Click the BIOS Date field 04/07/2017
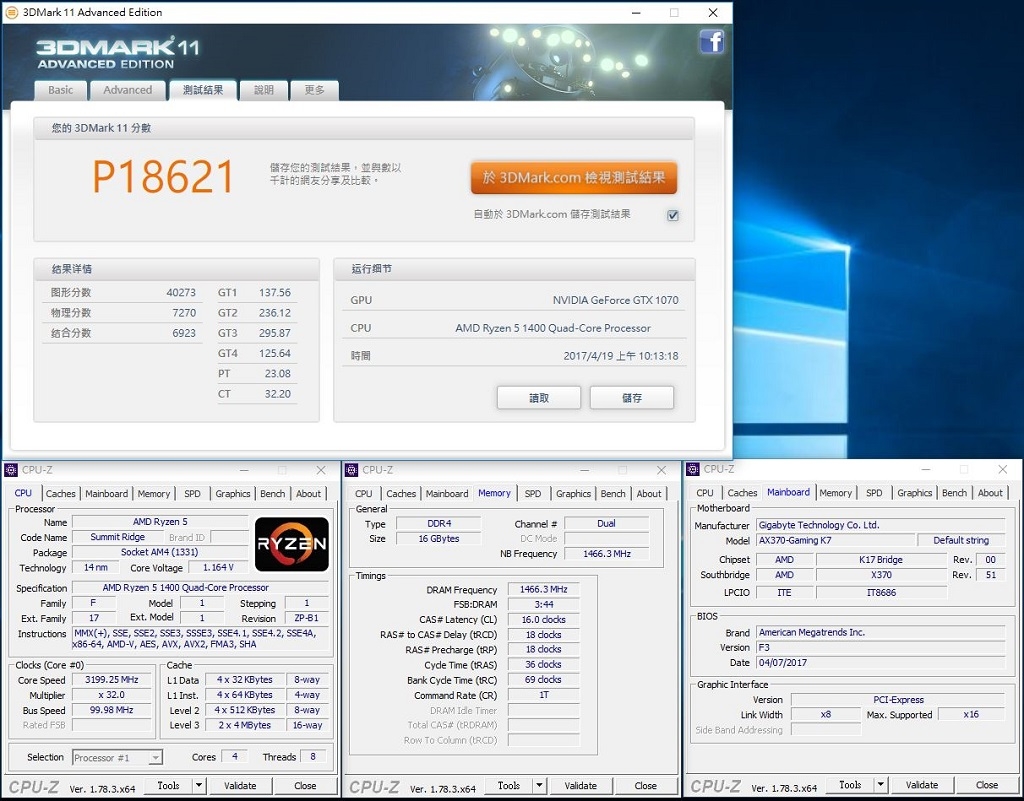The height and width of the screenshot is (801, 1024). [880, 663]
